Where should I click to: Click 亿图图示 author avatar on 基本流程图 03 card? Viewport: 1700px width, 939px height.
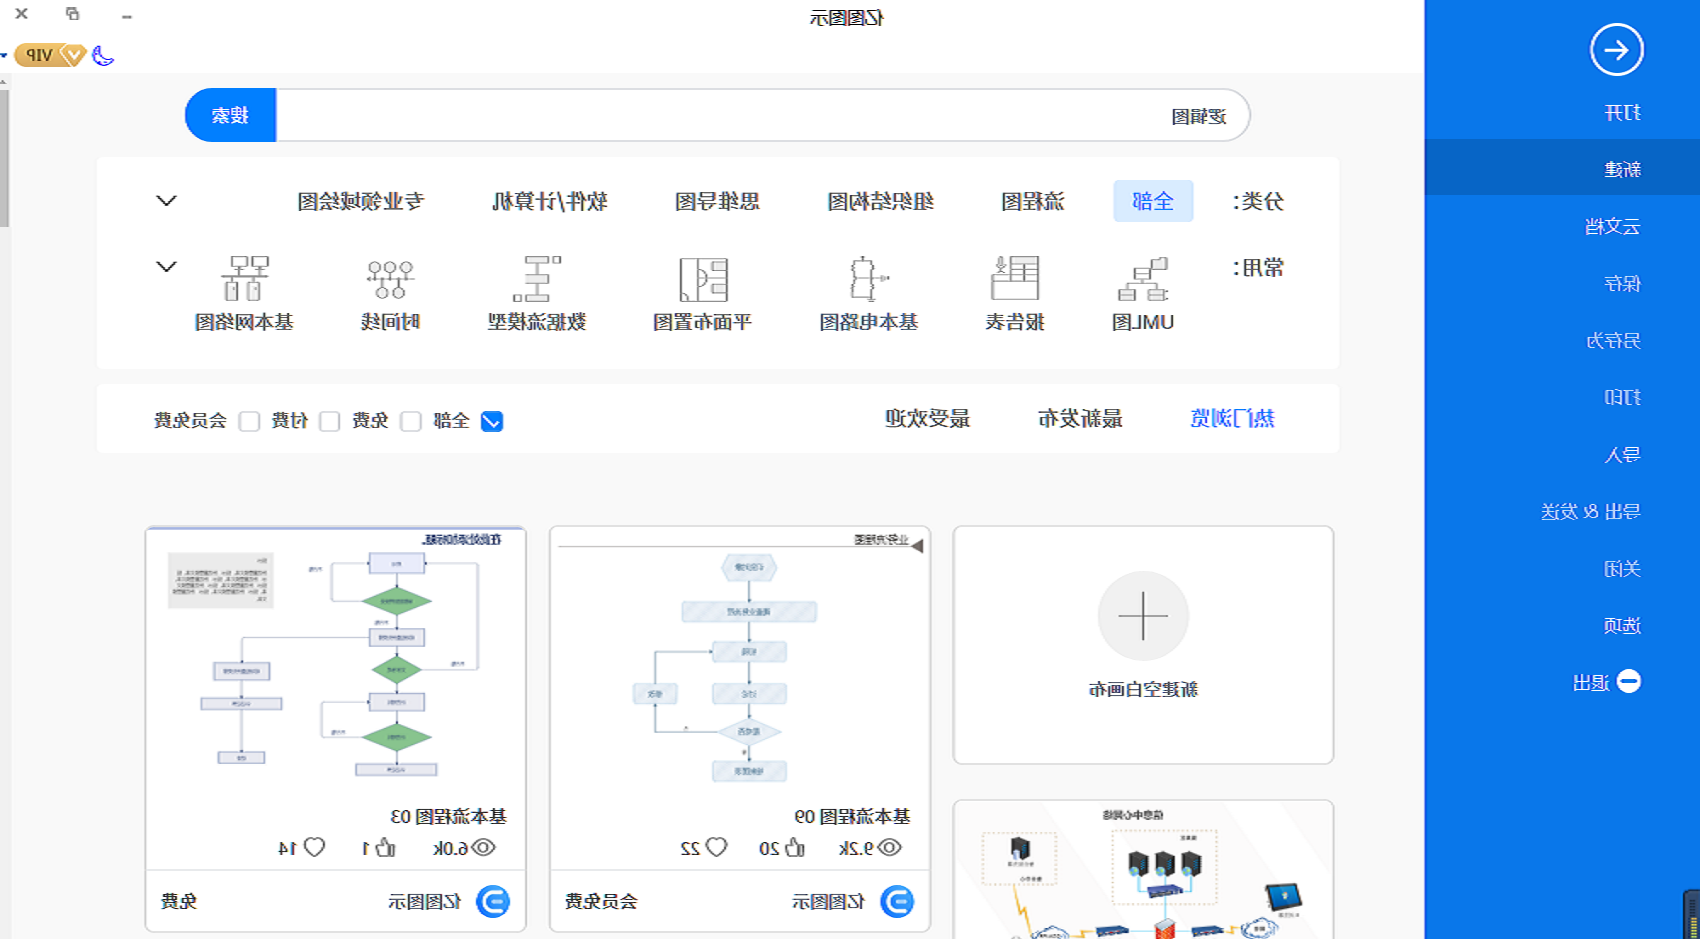point(493,902)
